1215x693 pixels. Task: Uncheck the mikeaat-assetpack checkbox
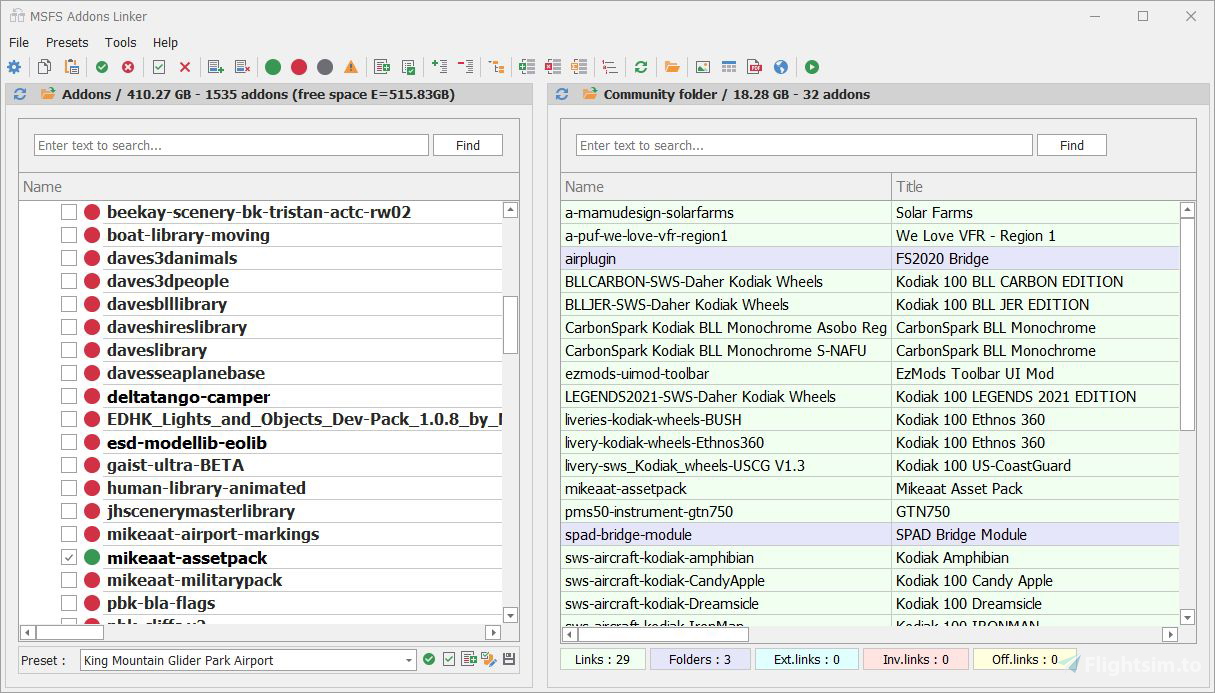pos(69,557)
